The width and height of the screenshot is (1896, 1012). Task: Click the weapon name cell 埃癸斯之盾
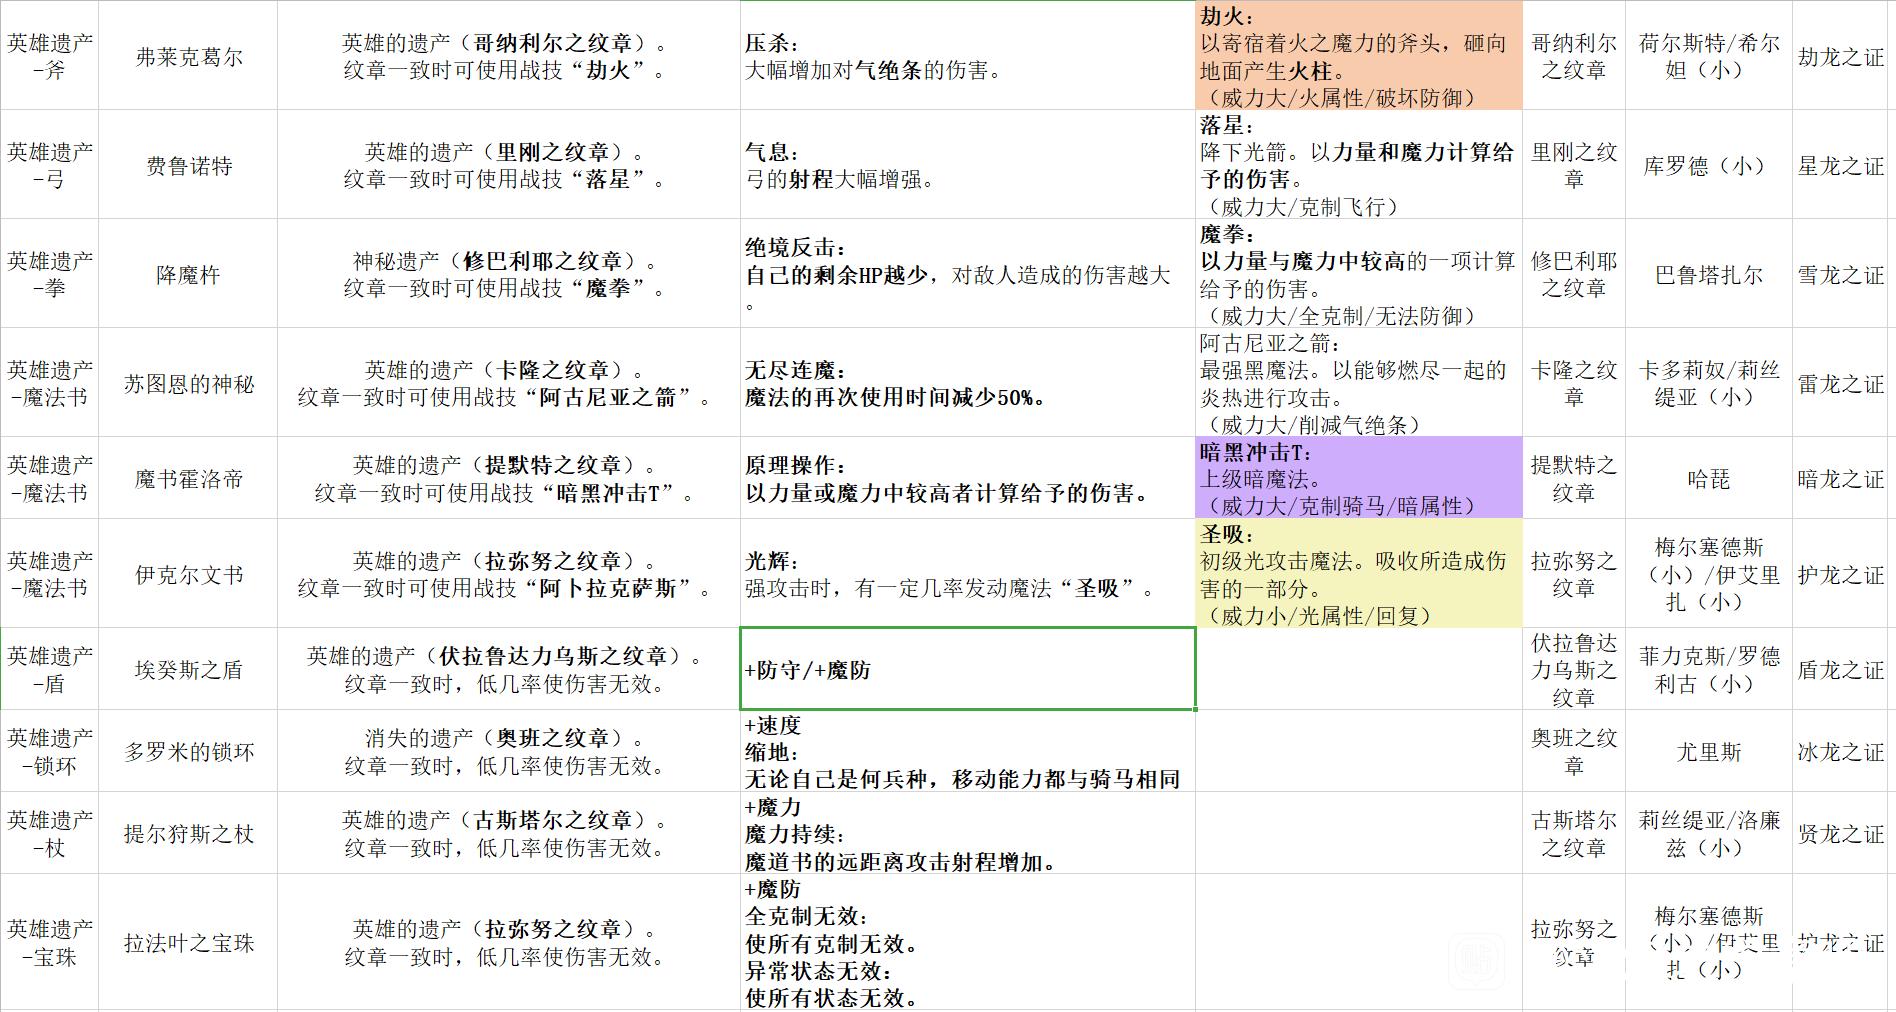(x=188, y=669)
